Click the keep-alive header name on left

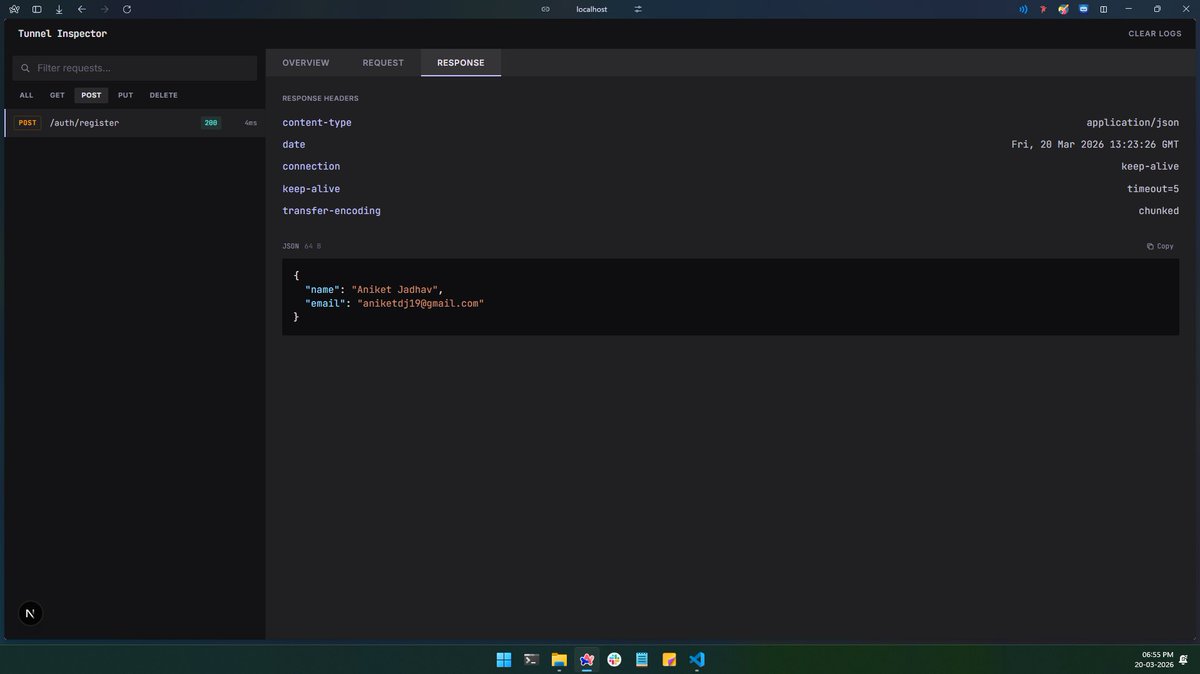point(311,189)
